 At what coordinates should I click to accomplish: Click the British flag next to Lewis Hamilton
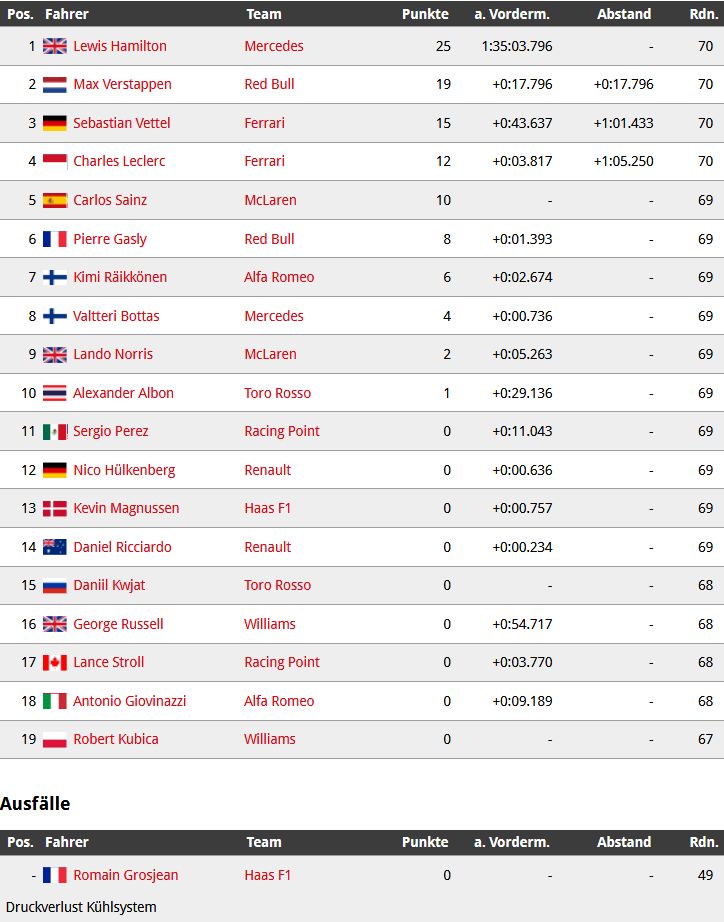coord(55,46)
